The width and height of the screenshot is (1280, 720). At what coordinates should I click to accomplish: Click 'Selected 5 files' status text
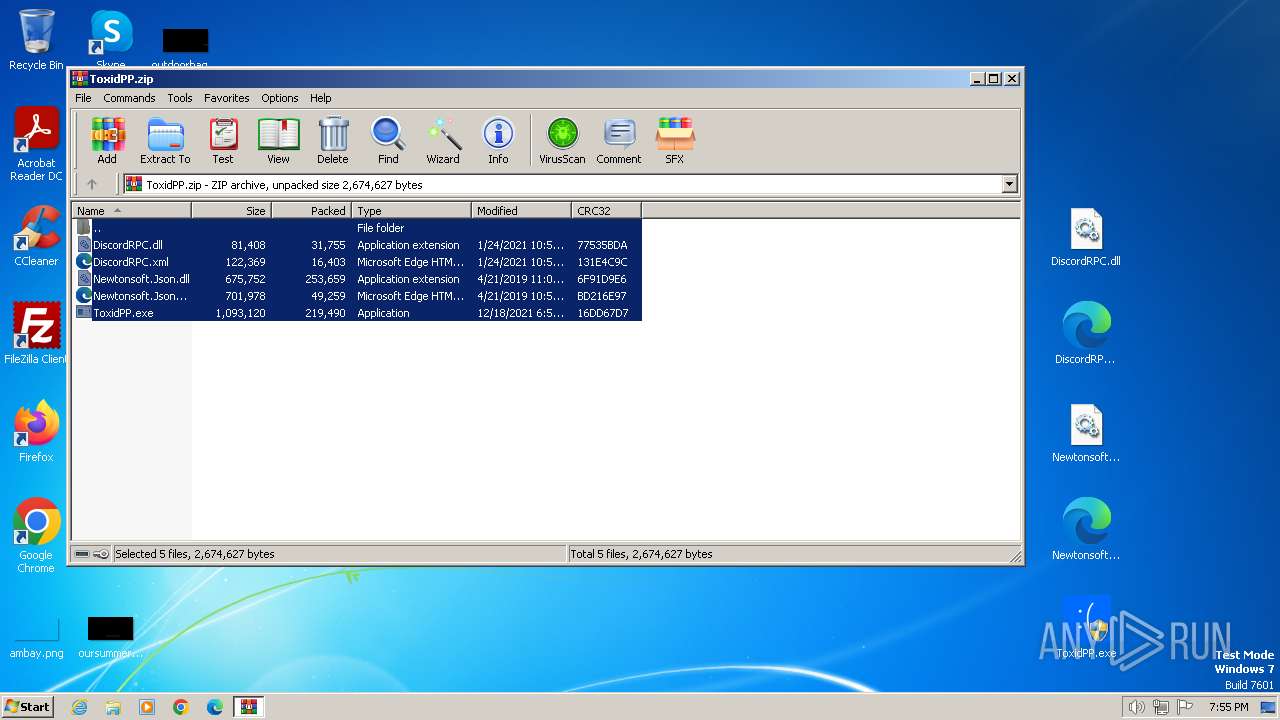194,554
